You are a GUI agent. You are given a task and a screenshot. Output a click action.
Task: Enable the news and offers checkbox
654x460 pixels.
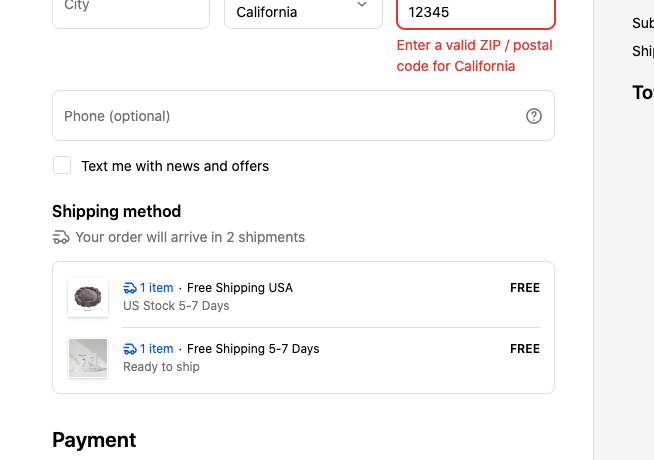[x=62, y=166]
